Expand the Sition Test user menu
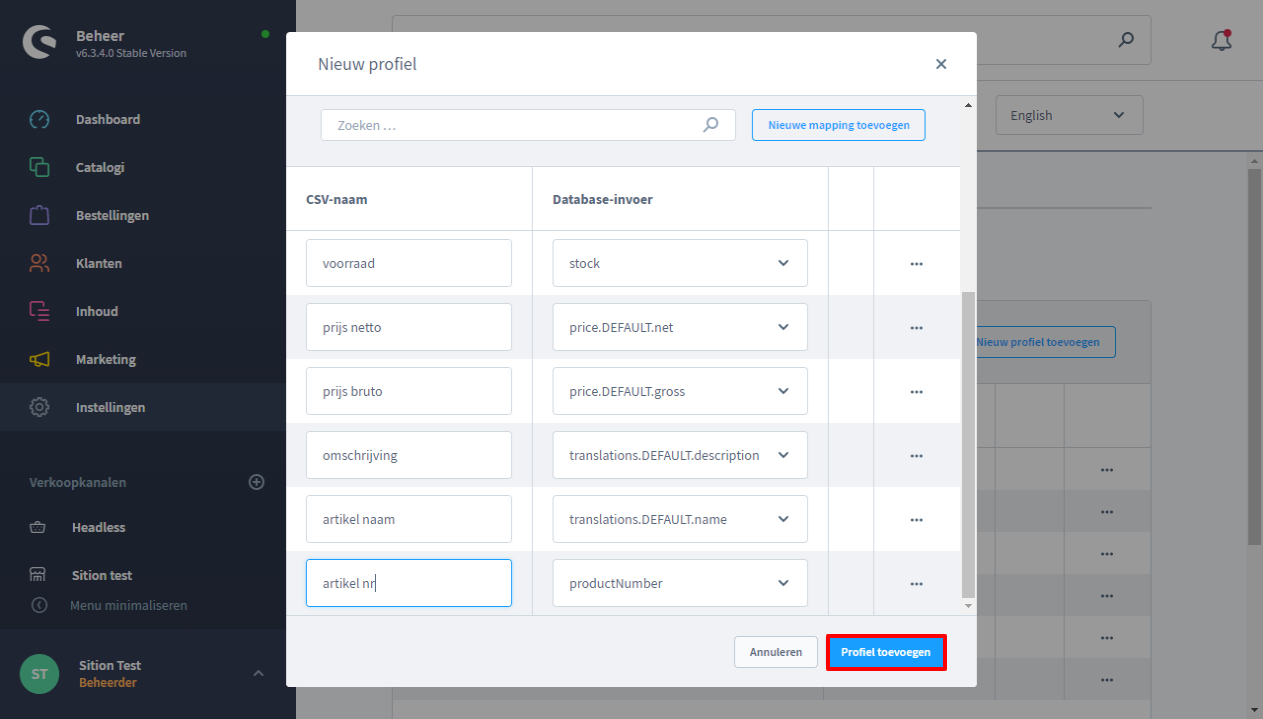Screen dimensions: 1263x719 pyautogui.click(x=258, y=673)
